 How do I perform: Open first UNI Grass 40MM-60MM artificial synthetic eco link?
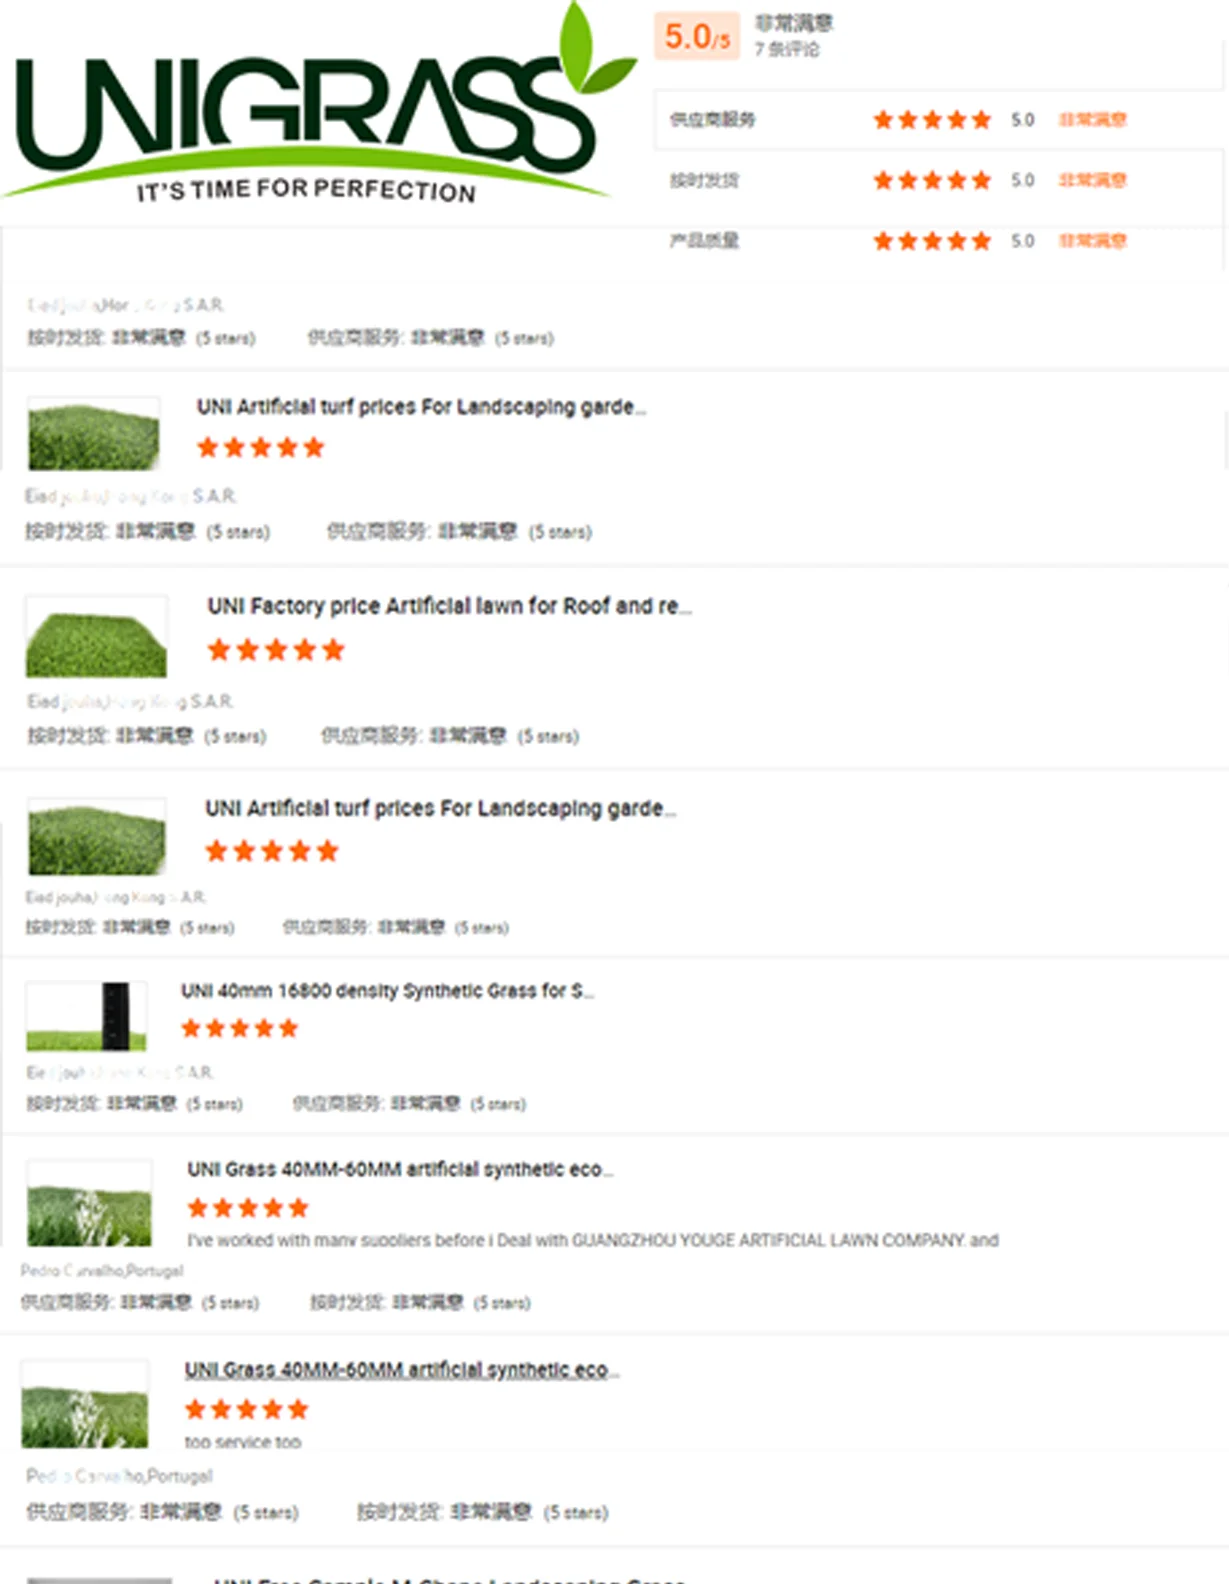click(x=400, y=1169)
